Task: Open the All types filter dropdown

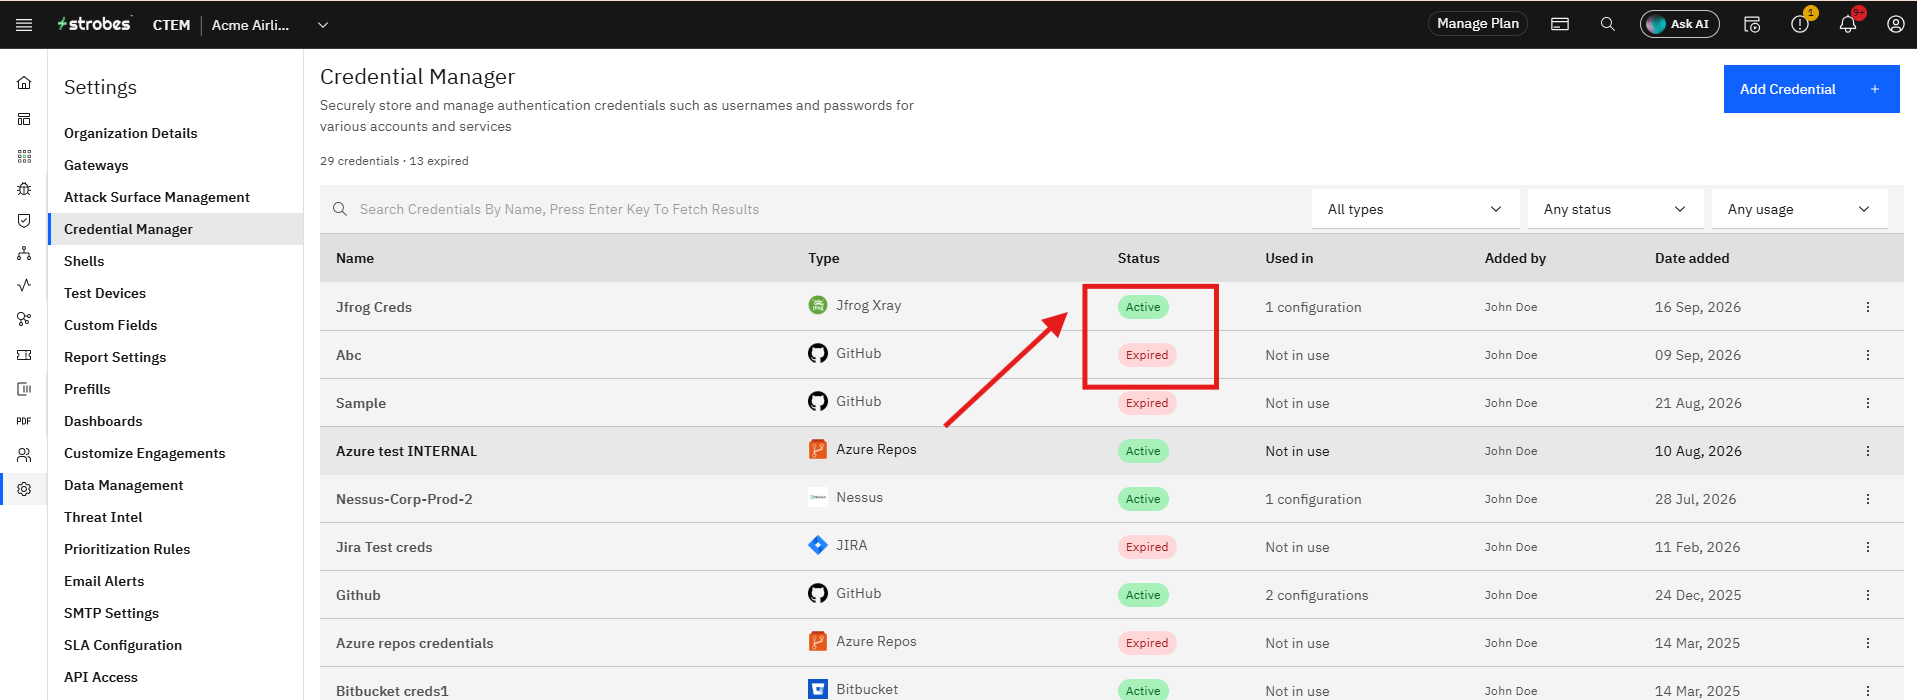Action: click(x=1415, y=209)
